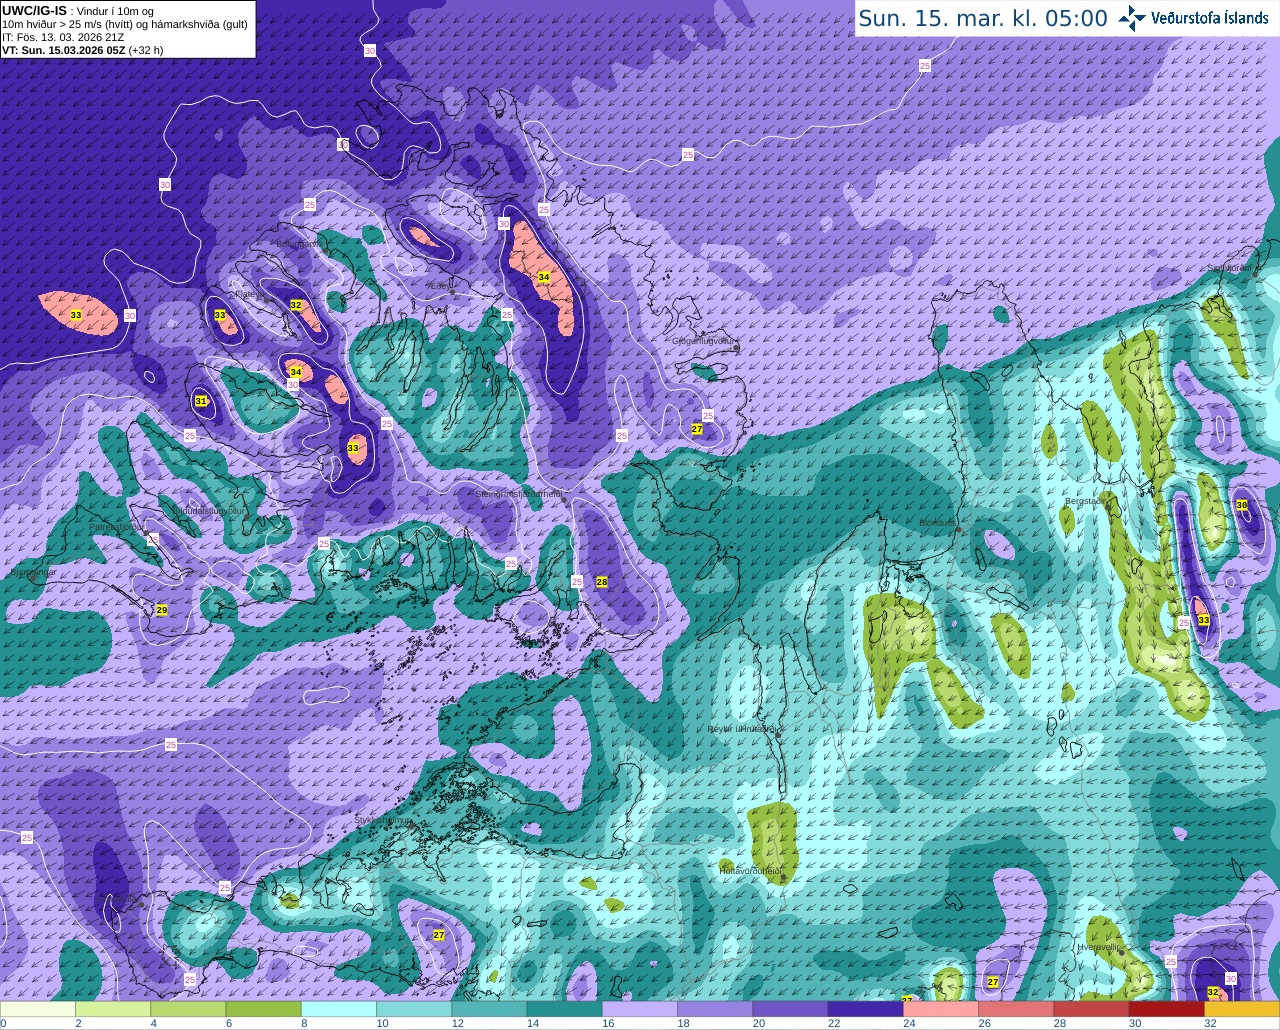
Task: Click the legend scale number 24
Action: 908,1023
